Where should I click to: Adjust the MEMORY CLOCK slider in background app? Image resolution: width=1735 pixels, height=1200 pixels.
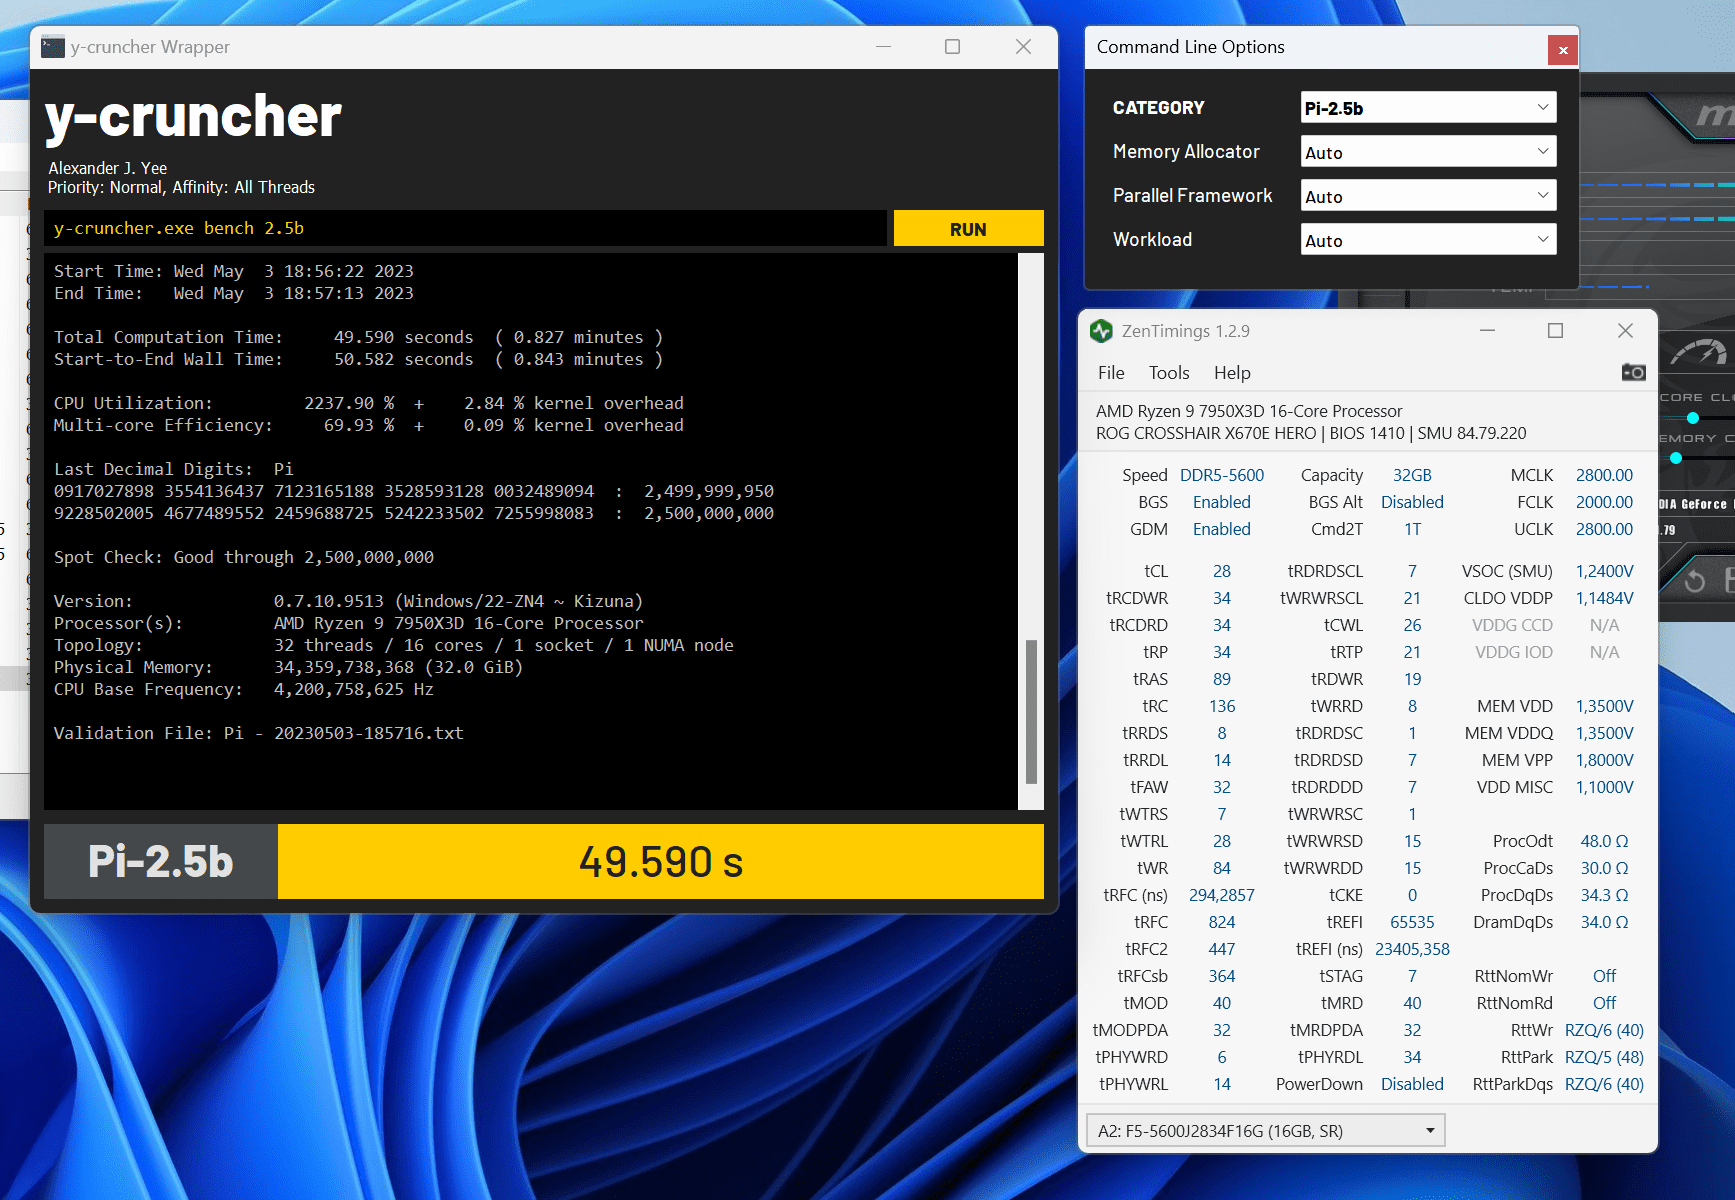point(1676,458)
